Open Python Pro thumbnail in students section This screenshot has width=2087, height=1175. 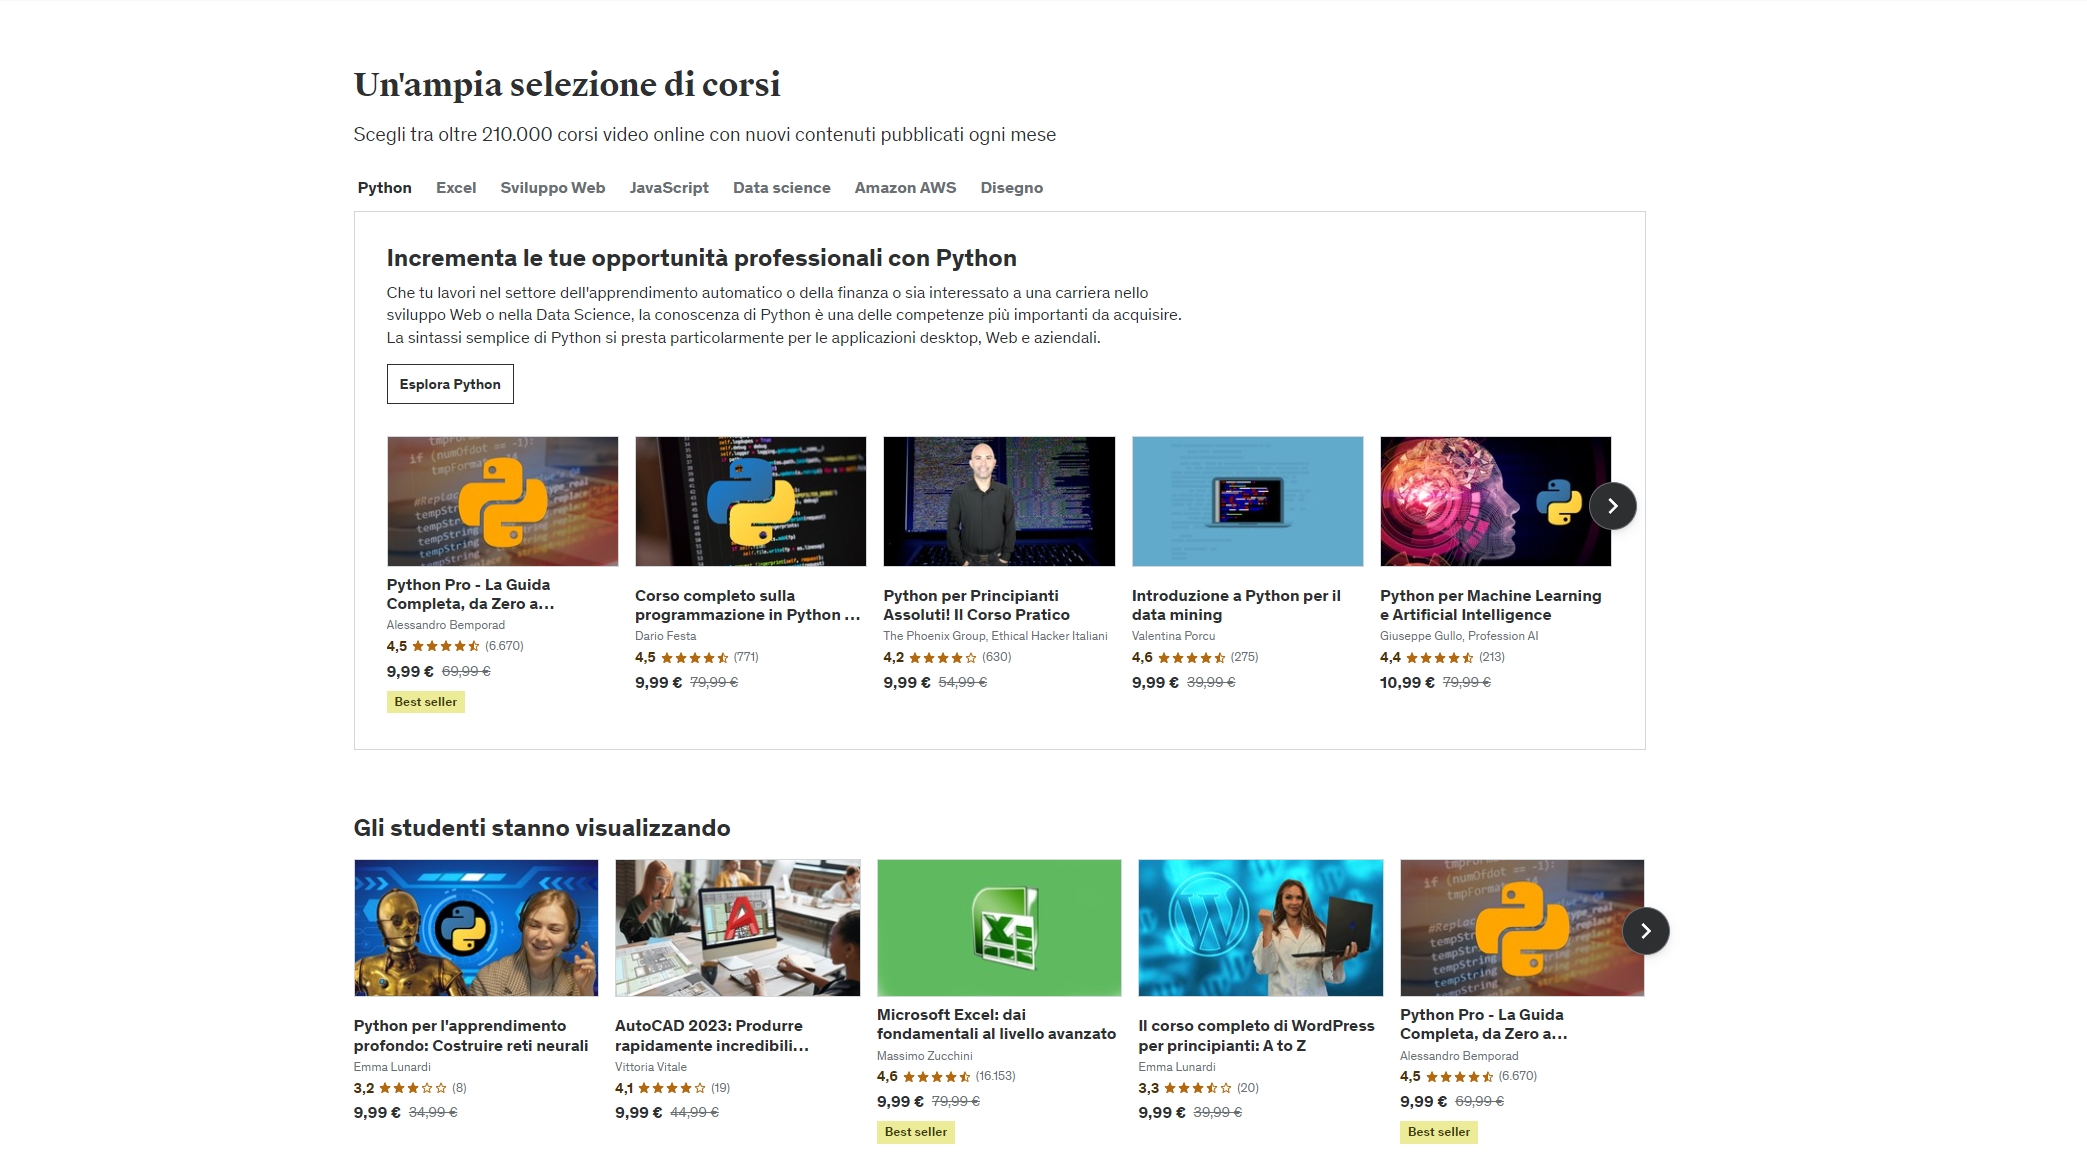pos(1521,928)
